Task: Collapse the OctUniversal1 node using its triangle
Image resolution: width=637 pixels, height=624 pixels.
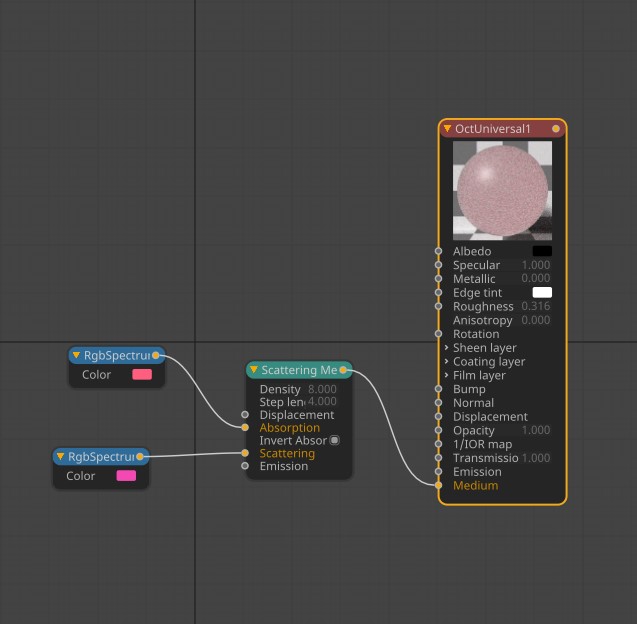Action: pos(447,129)
